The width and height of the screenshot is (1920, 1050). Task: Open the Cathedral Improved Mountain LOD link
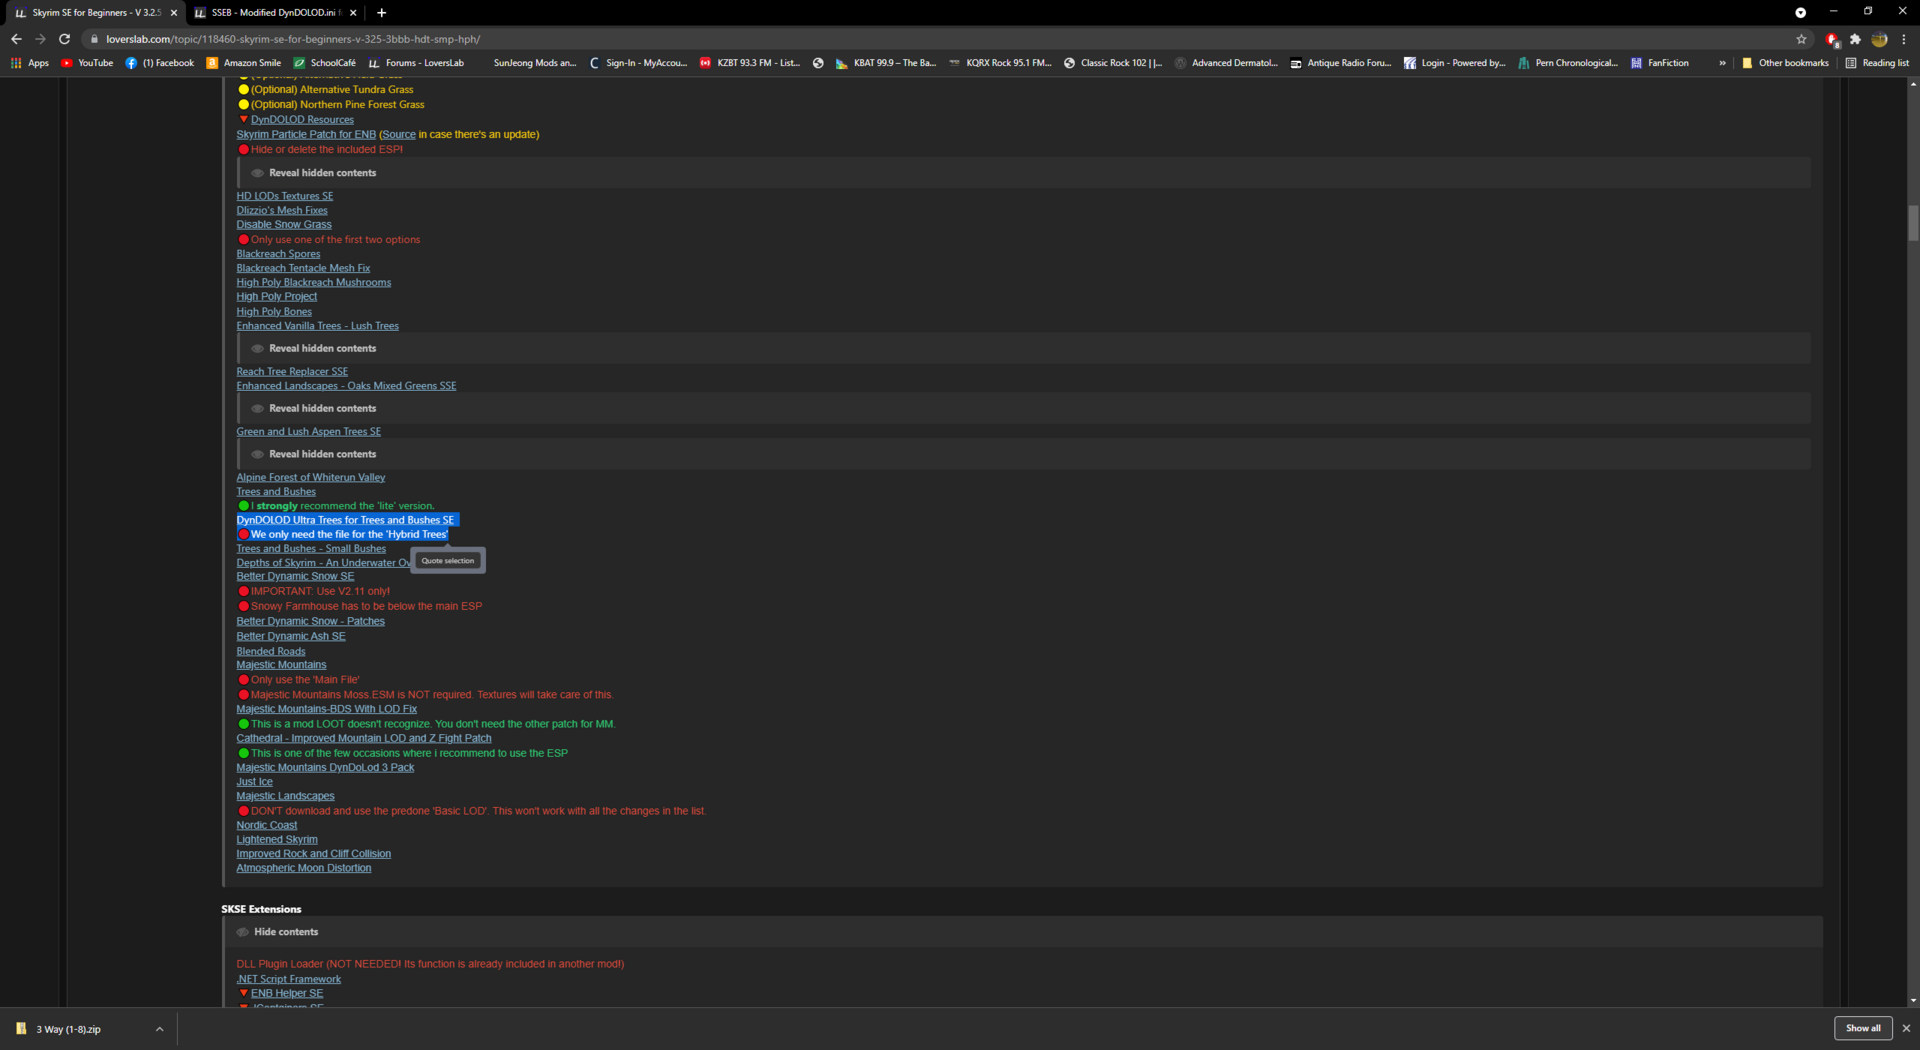click(x=364, y=739)
